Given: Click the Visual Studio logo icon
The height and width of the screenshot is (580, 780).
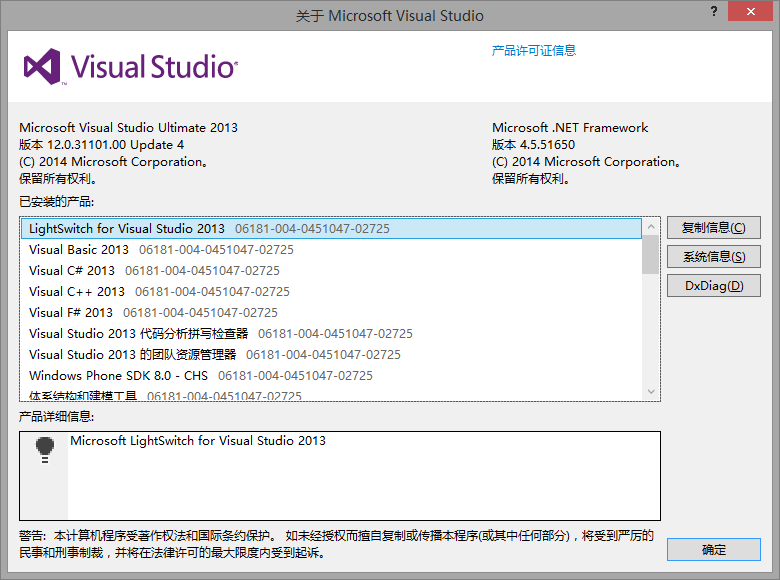Looking at the screenshot, I should click(43, 67).
